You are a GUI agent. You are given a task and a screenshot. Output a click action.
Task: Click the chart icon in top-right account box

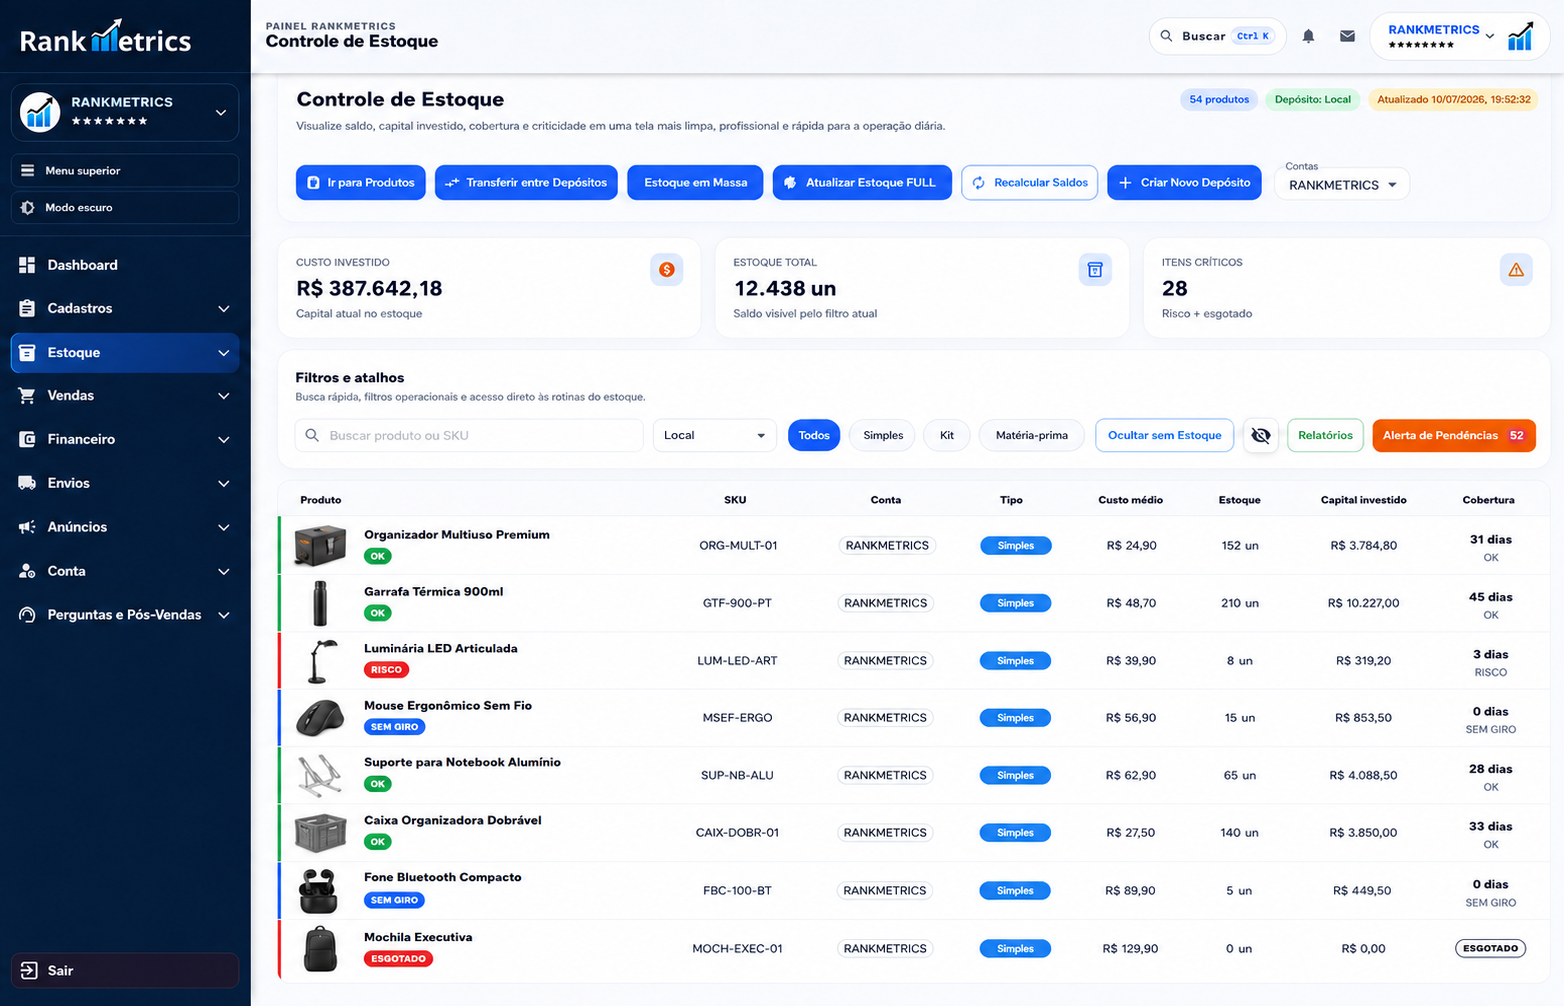point(1520,36)
